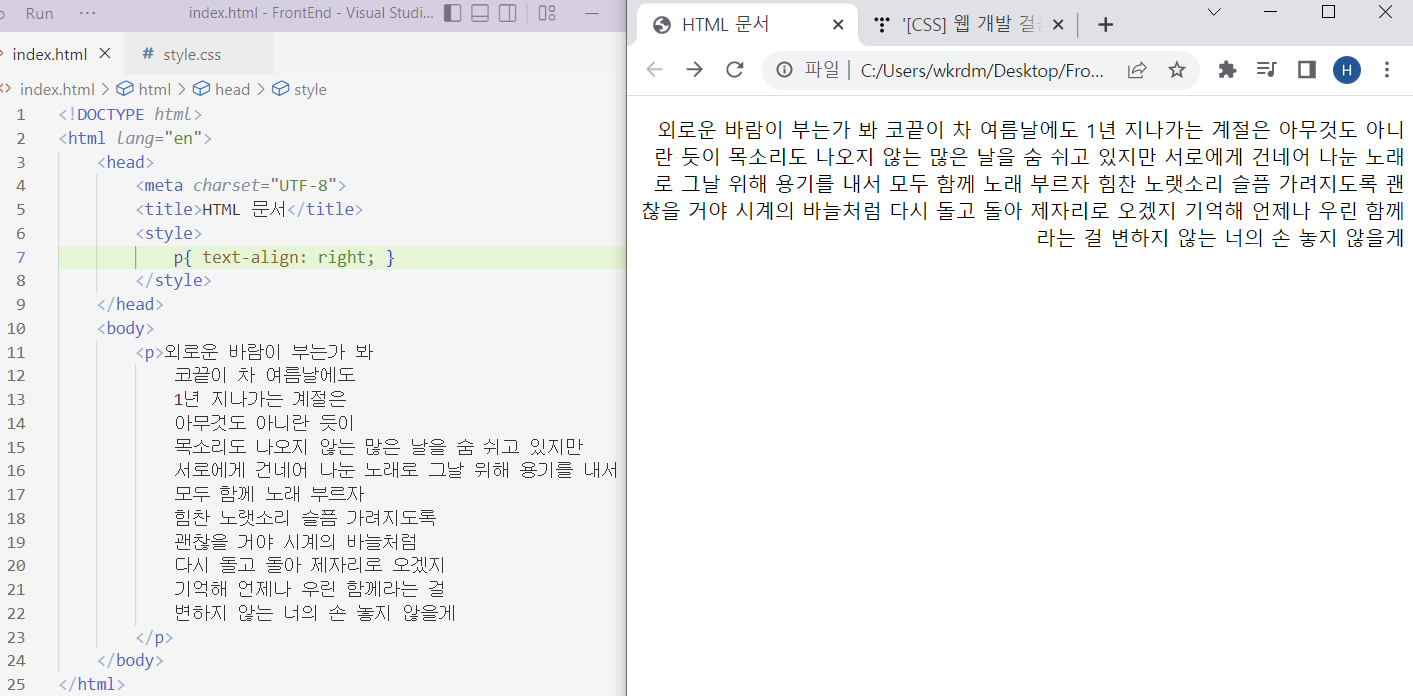Click line number 7 in the gutter

(20, 257)
